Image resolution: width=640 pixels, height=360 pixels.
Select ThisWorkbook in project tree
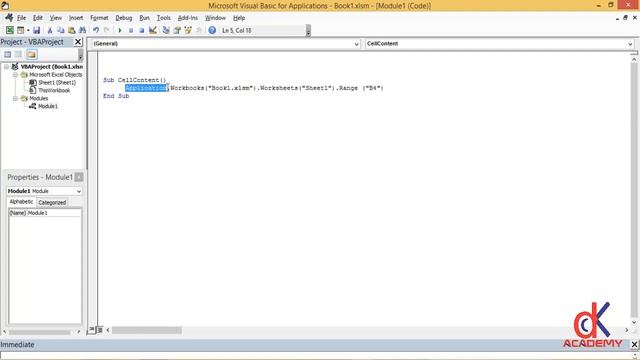54,91
